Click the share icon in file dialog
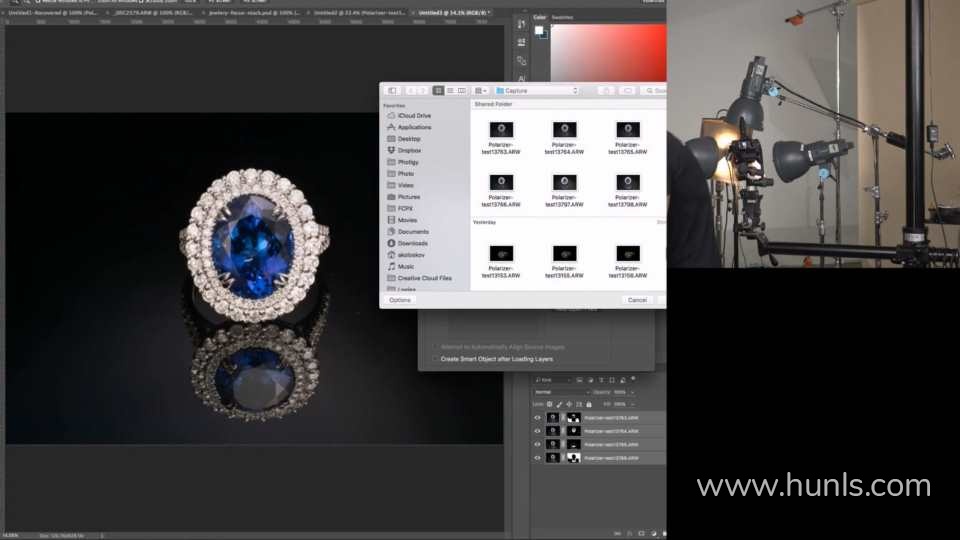 click(606, 91)
